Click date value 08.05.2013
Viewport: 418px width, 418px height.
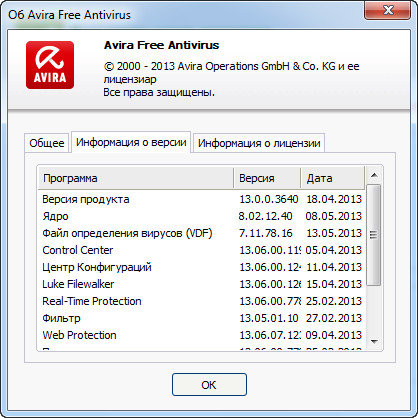334,216
